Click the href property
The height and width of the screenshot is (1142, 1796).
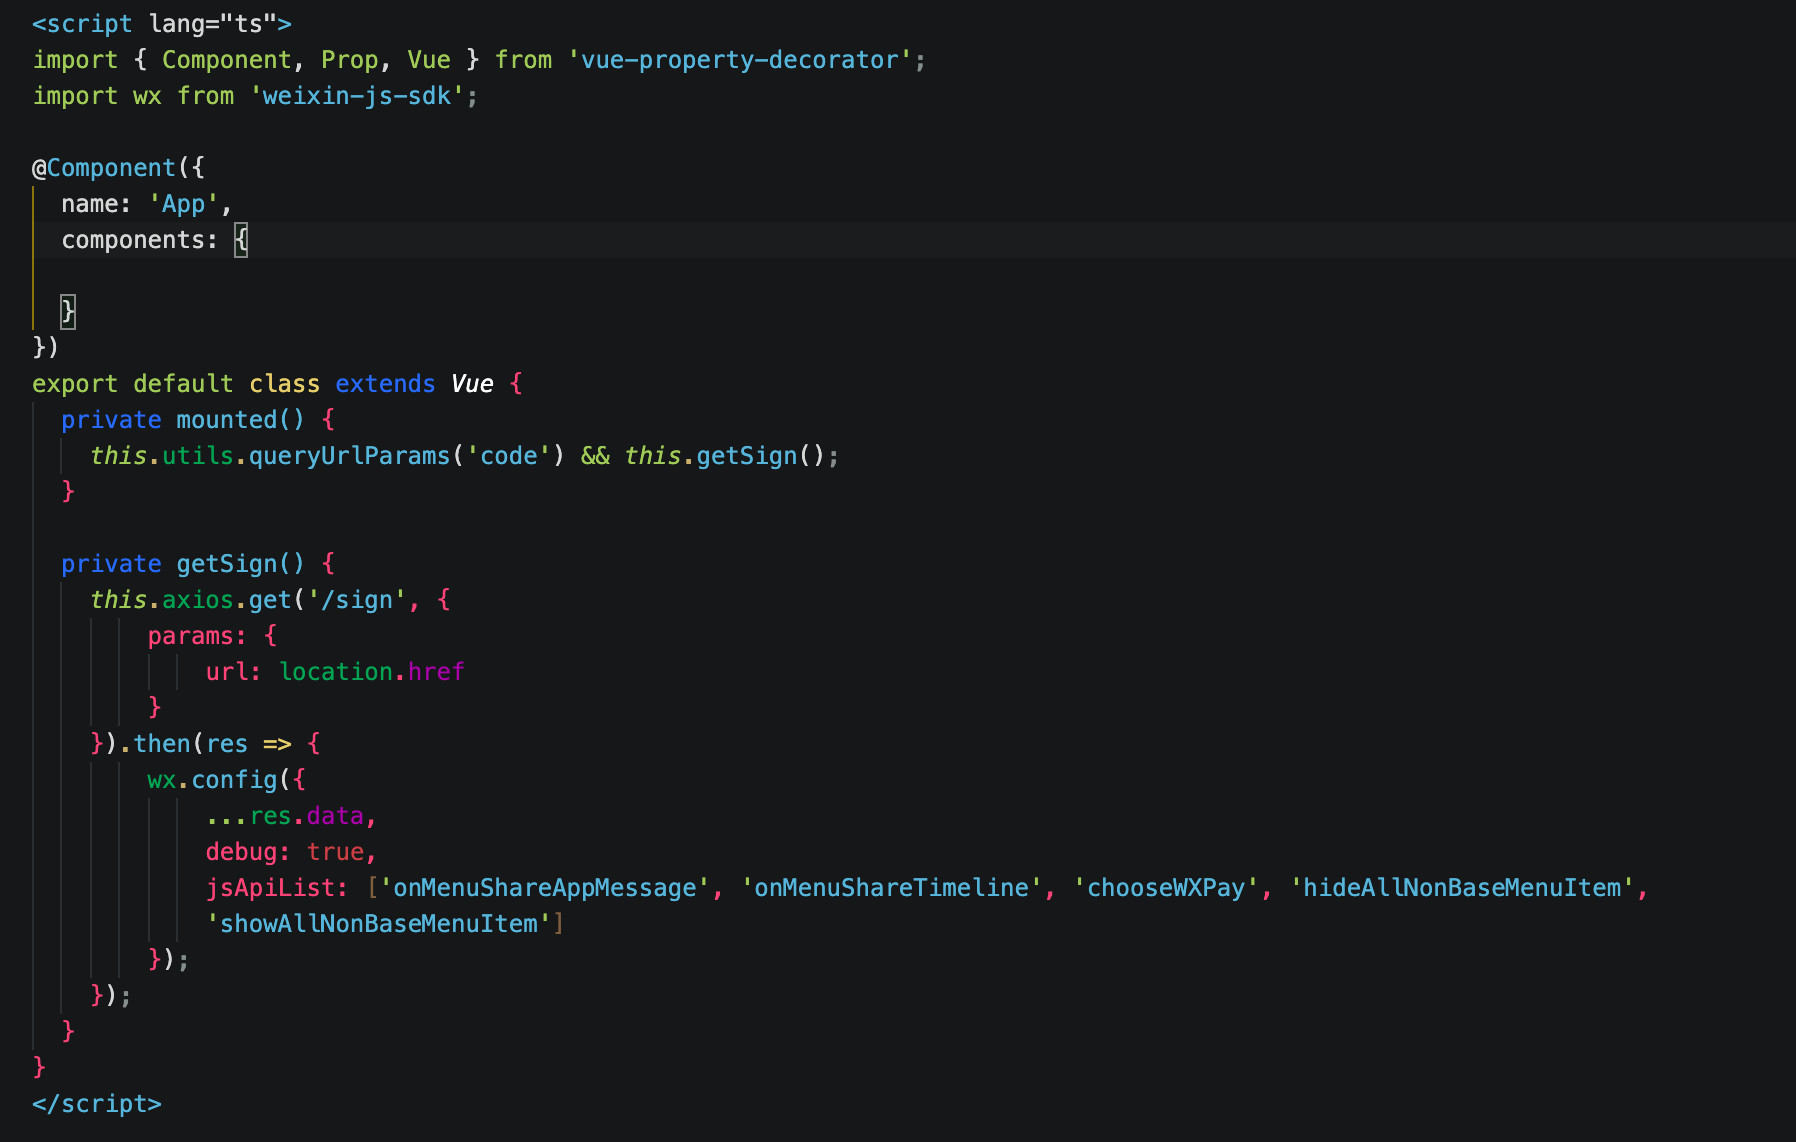tap(437, 672)
